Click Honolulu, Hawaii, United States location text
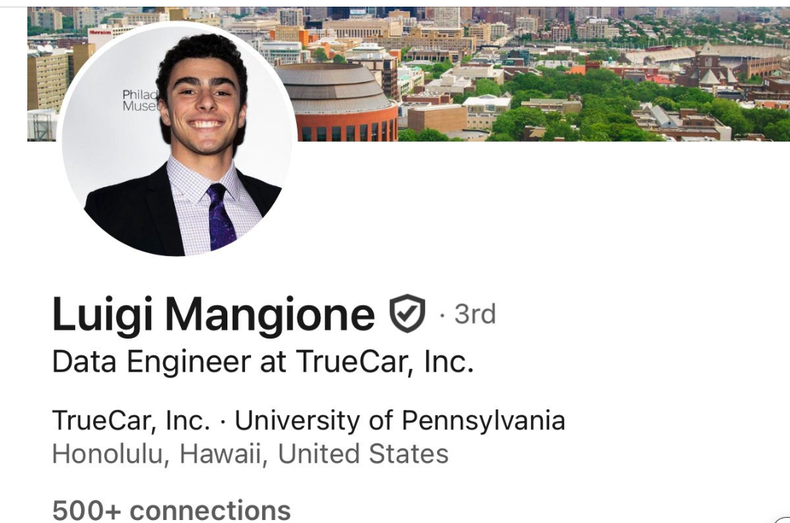790x523 pixels. [250, 453]
